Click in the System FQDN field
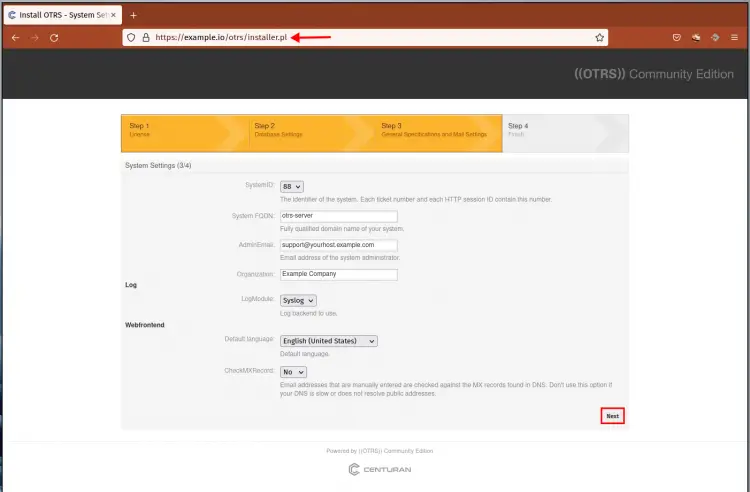 pos(339,216)
